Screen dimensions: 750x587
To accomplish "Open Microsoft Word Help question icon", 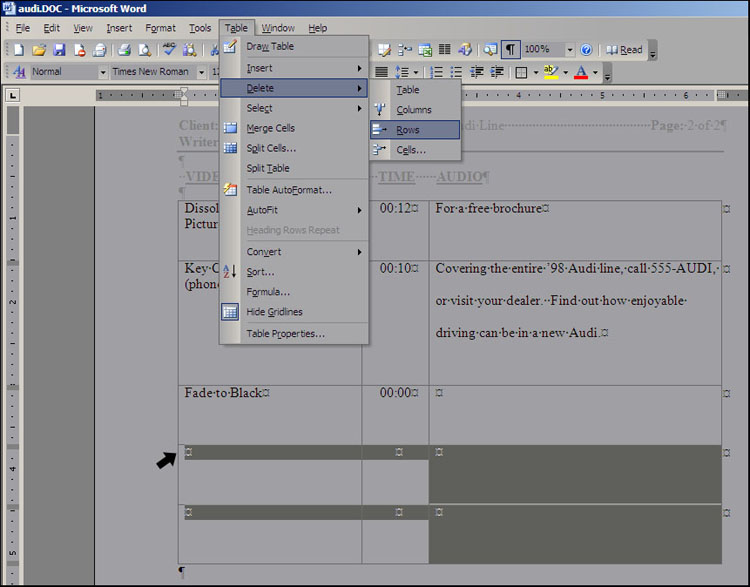I will pyautogui.click(x=586, y=50).
